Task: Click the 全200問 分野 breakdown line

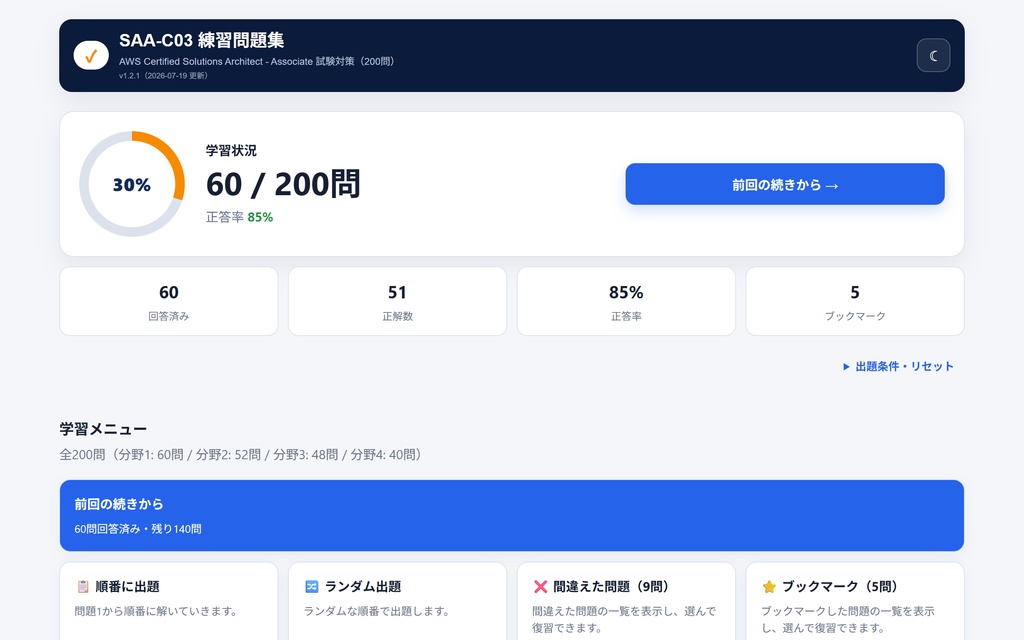Action: point(240,455)
